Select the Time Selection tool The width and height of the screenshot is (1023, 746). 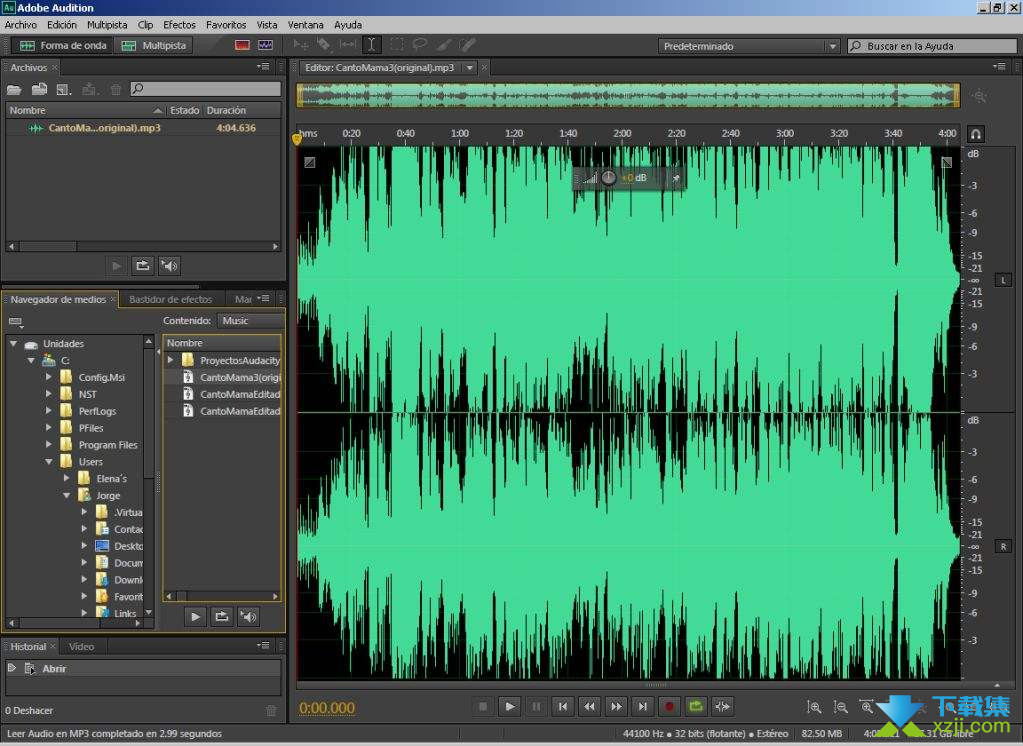pos(371,44)
